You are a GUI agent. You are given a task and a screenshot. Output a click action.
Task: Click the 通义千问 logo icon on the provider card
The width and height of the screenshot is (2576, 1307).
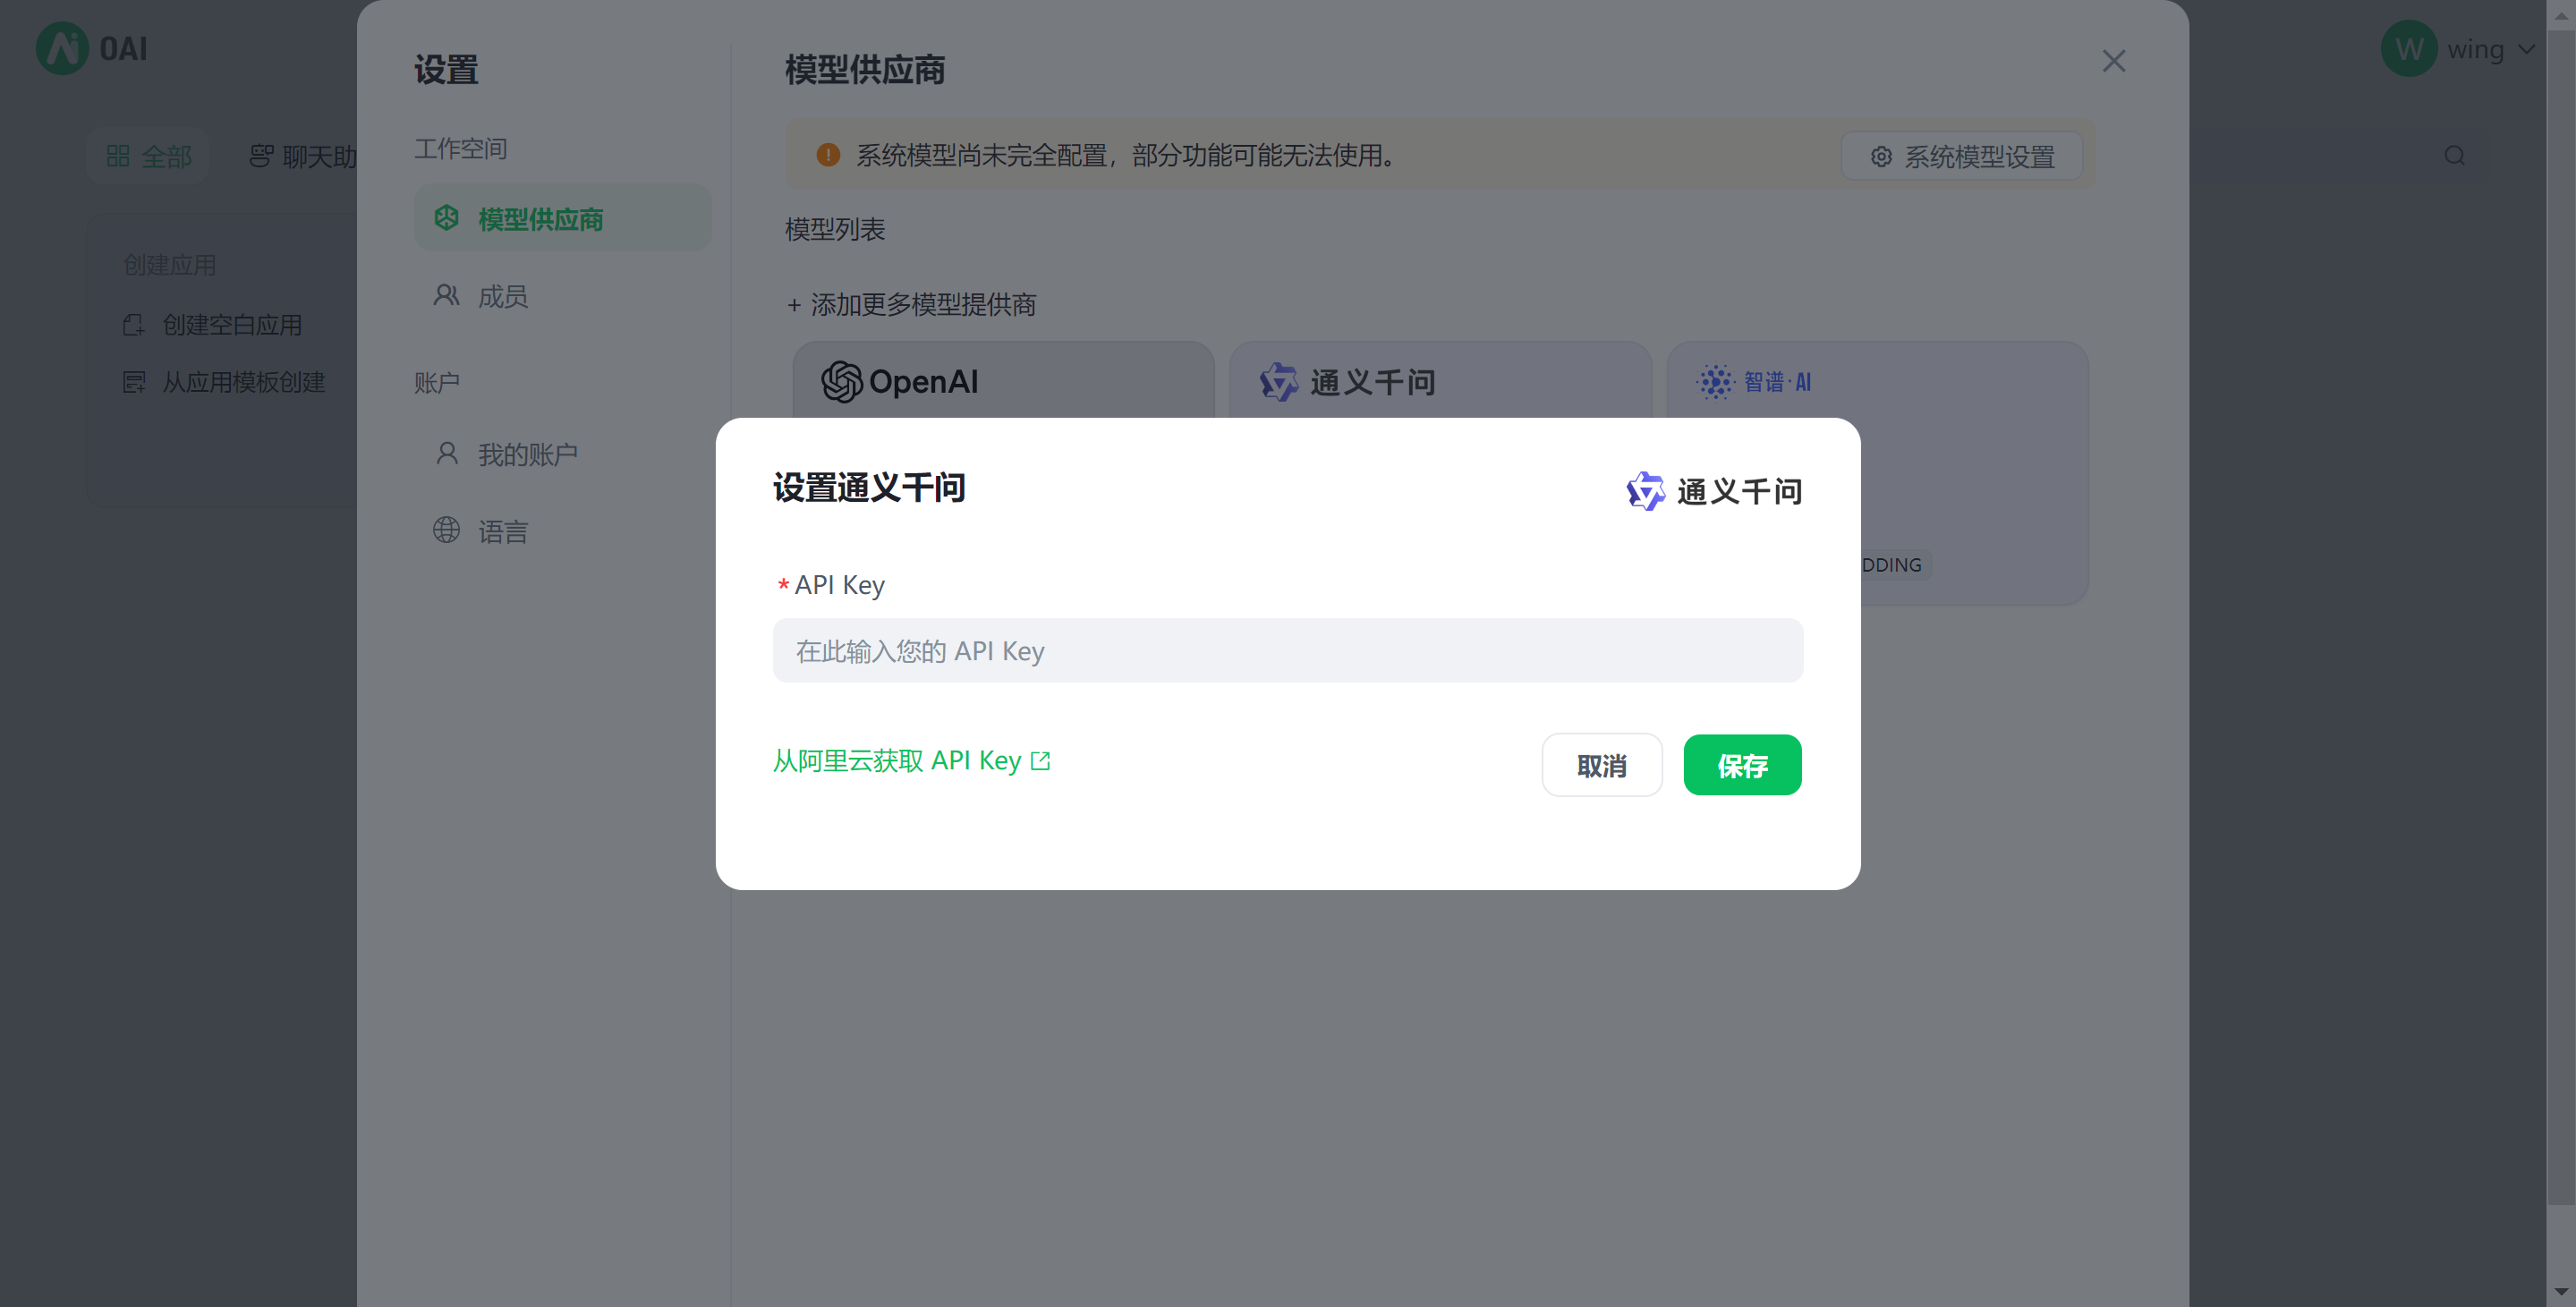click(1278, 382)
